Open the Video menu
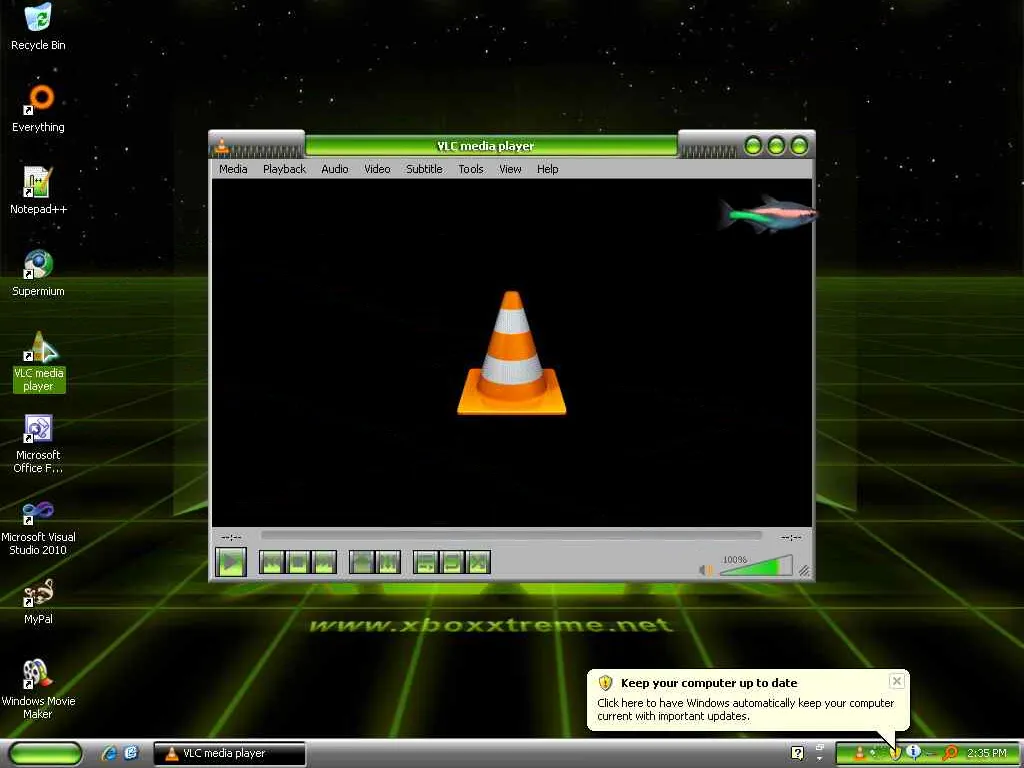Screen dimensions: 1024x768 [x=377, y=169]
